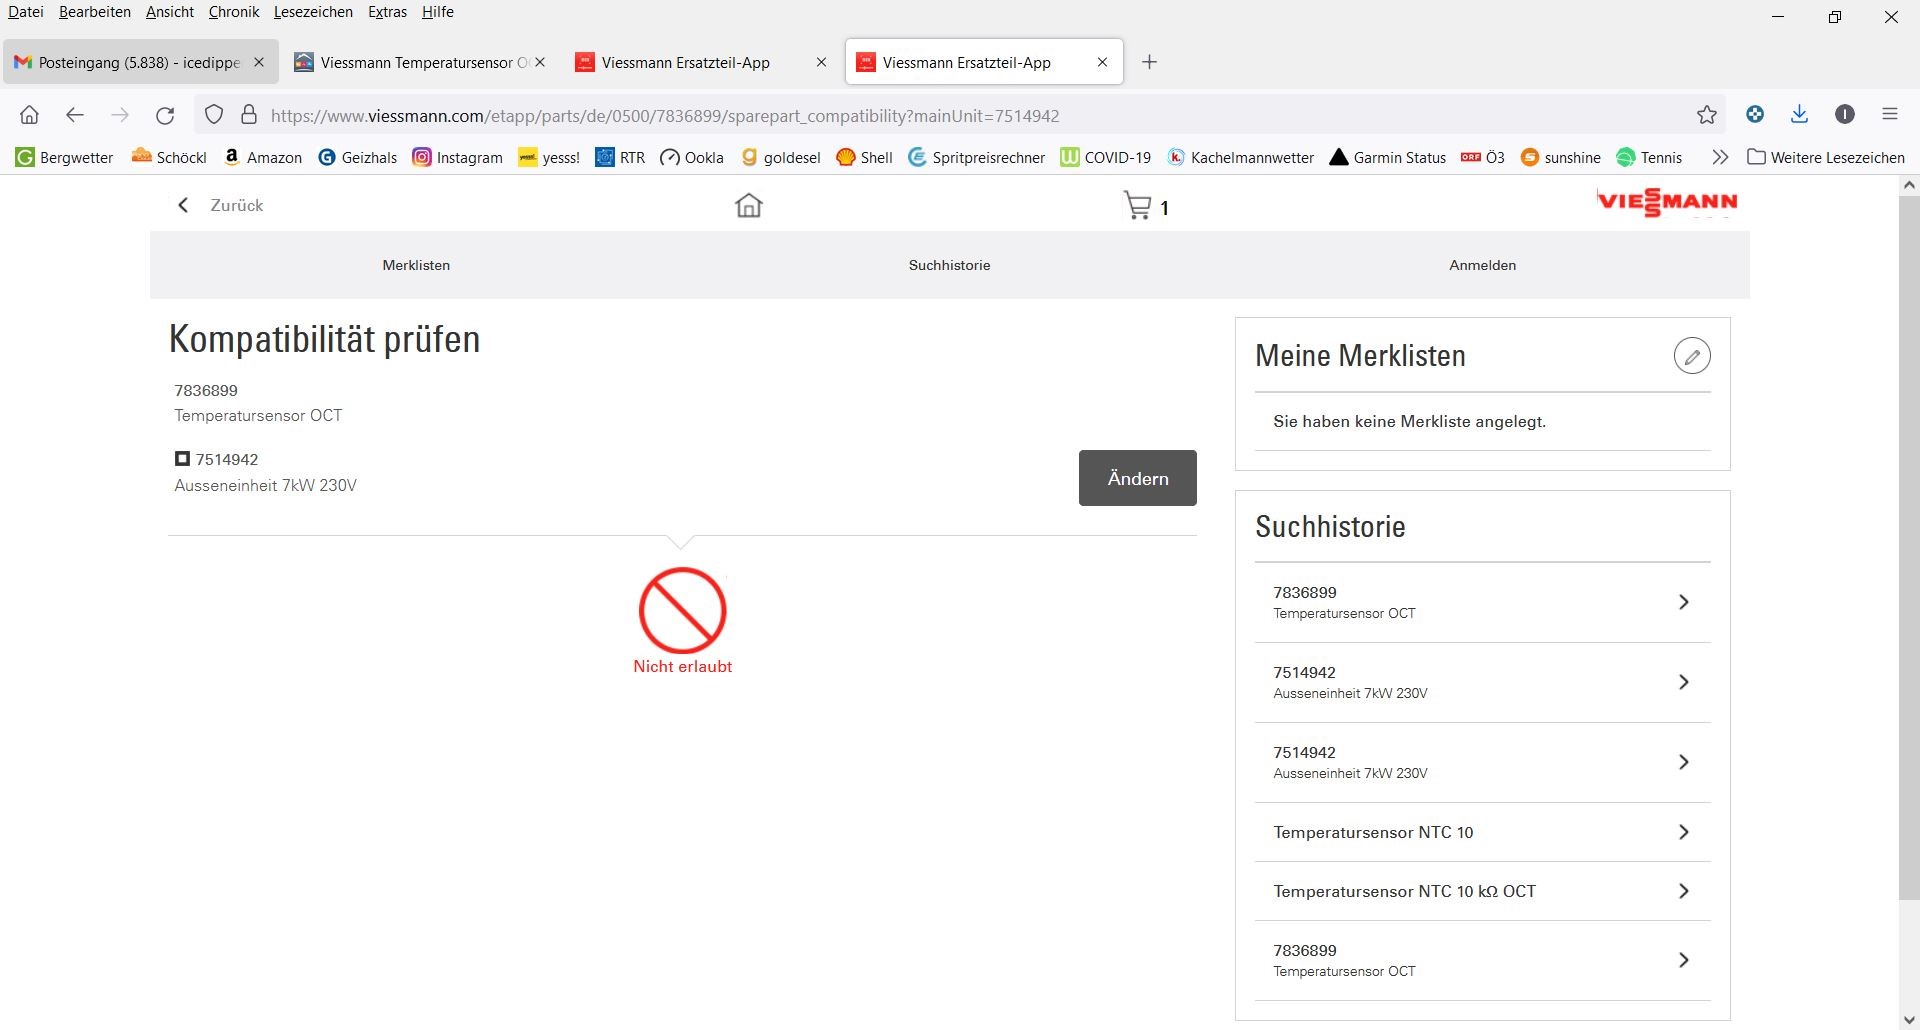Open the Viessmann home icon

(x=748, y=205)
